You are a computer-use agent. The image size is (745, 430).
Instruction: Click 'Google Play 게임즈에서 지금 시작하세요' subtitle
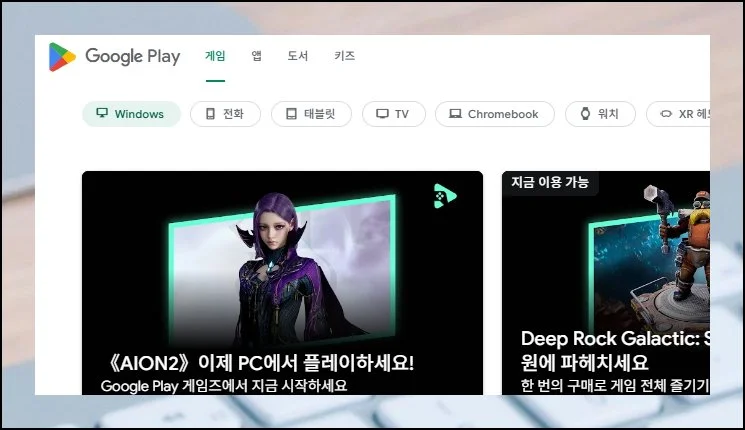230,384
